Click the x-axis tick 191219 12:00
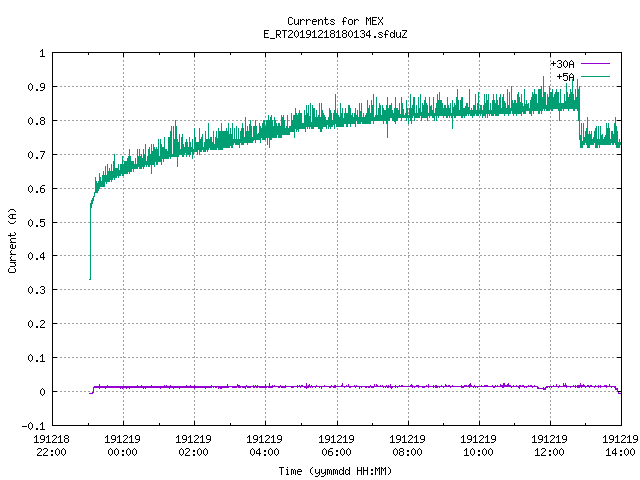This screenshot has height=480, width=640. coord(549,445)
